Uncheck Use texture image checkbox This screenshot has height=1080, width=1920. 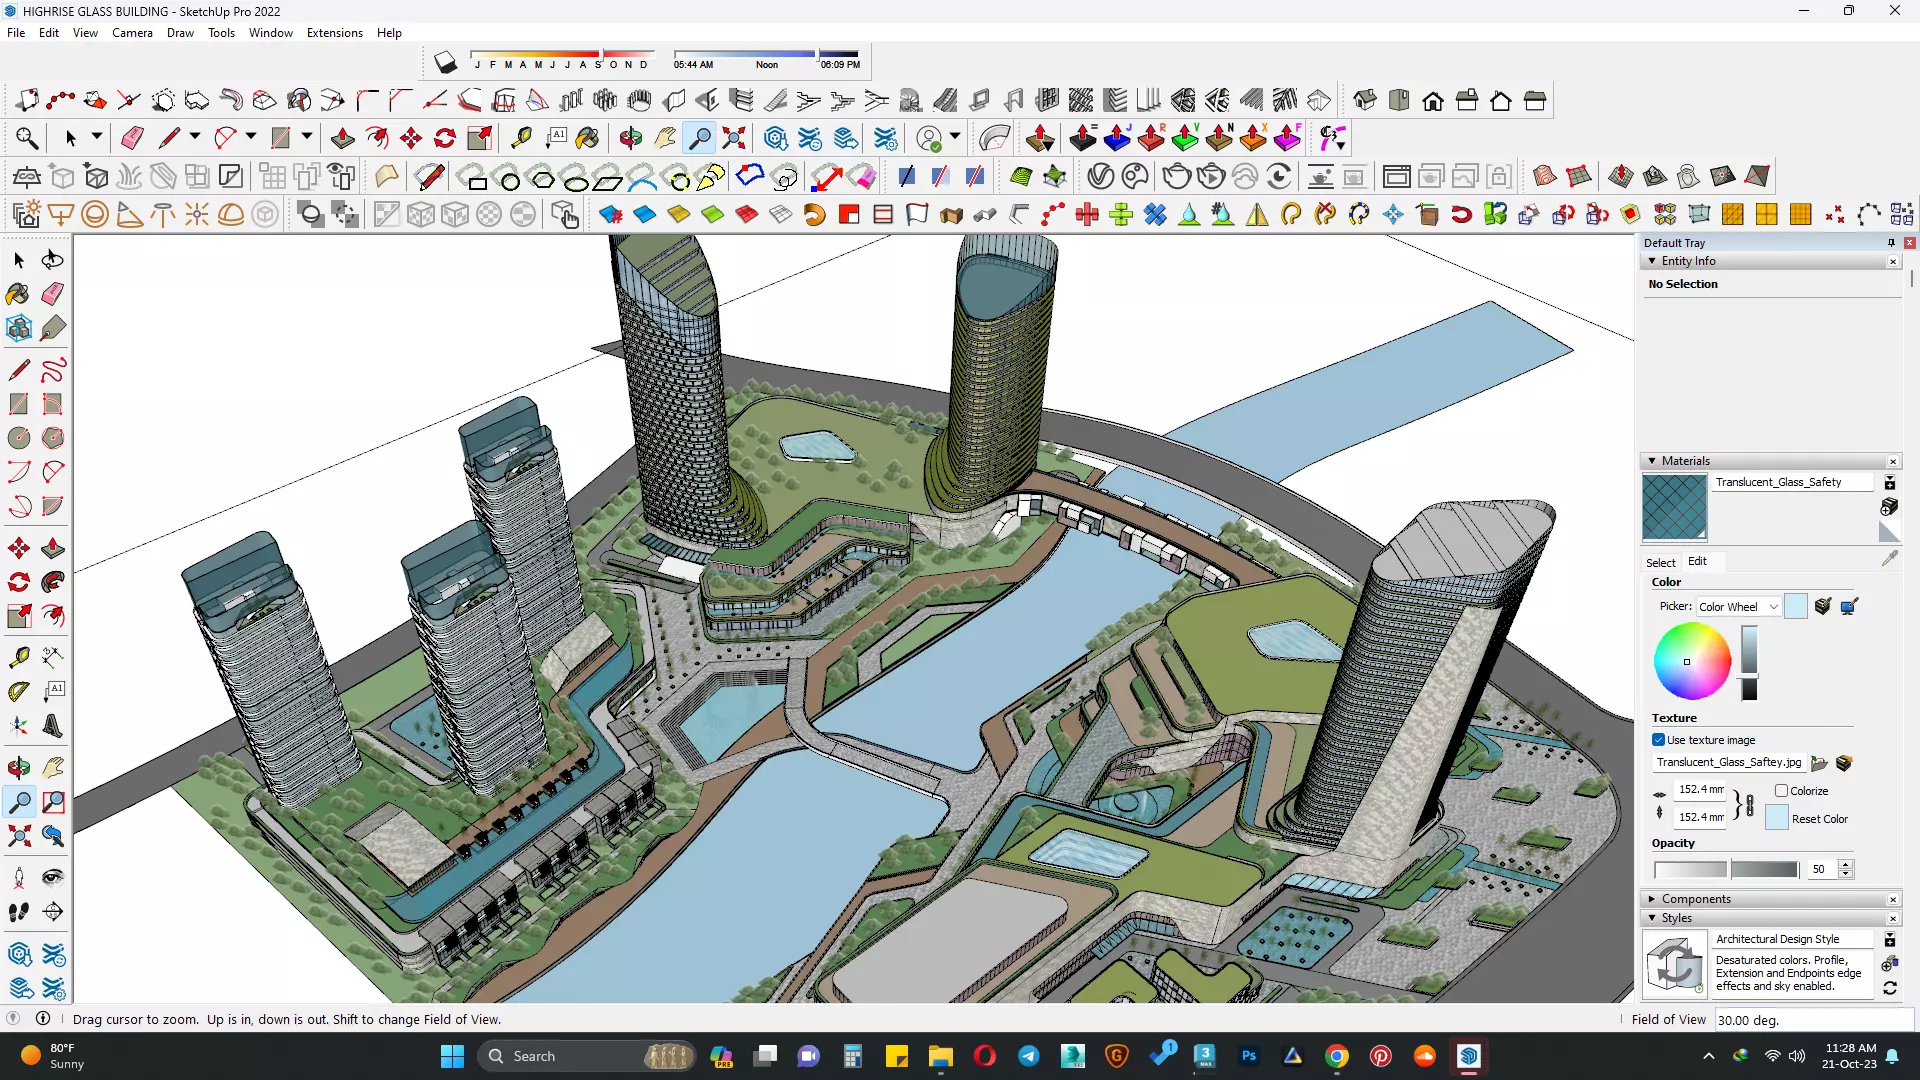(1658, 740)
